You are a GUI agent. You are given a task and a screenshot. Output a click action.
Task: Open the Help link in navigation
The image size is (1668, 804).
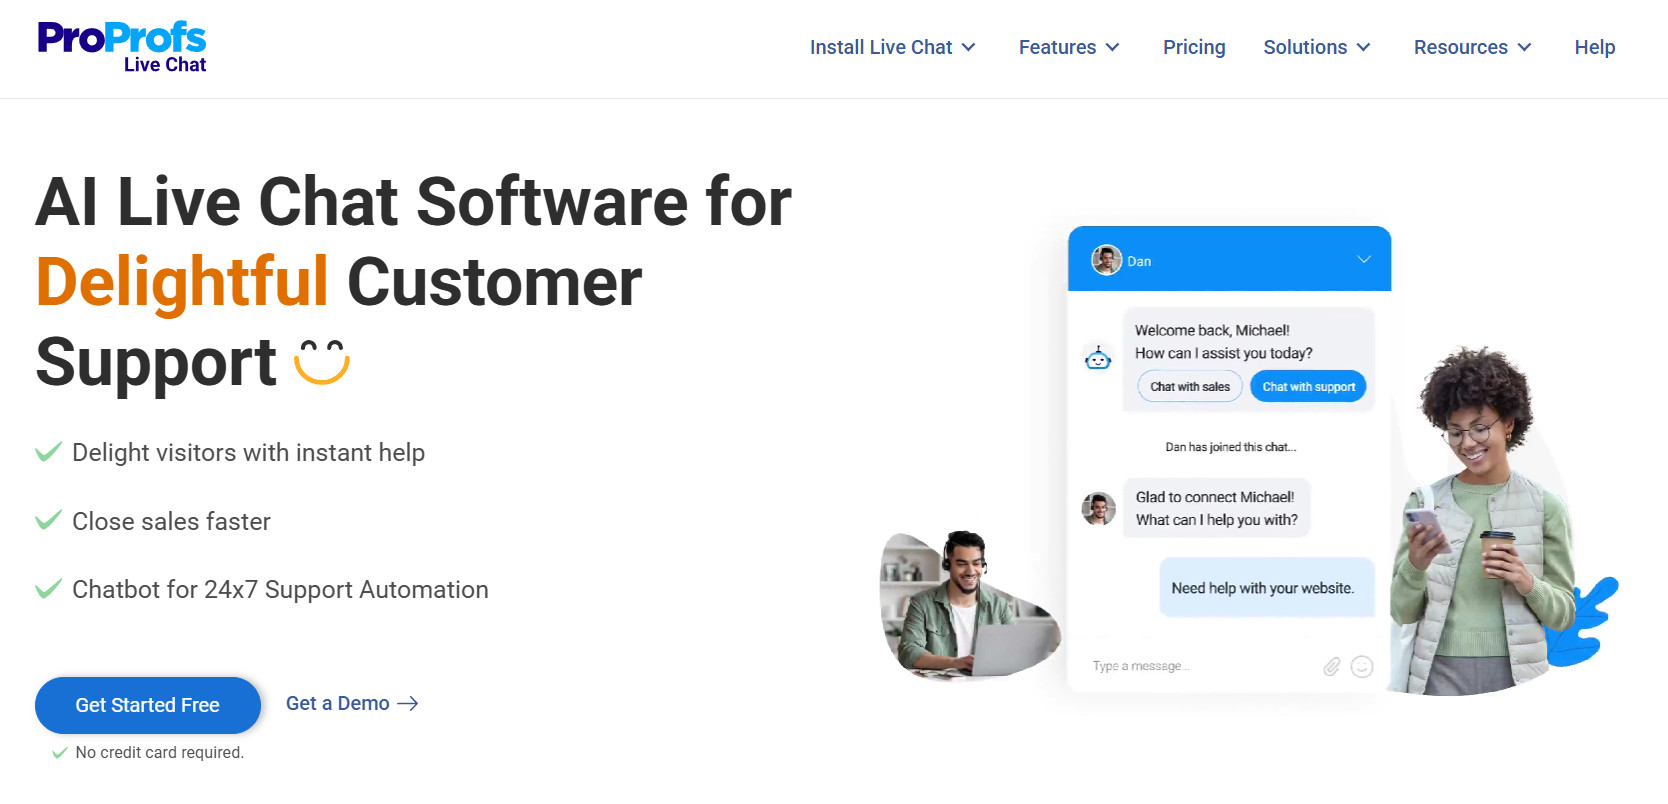[x=1594, y=47]
